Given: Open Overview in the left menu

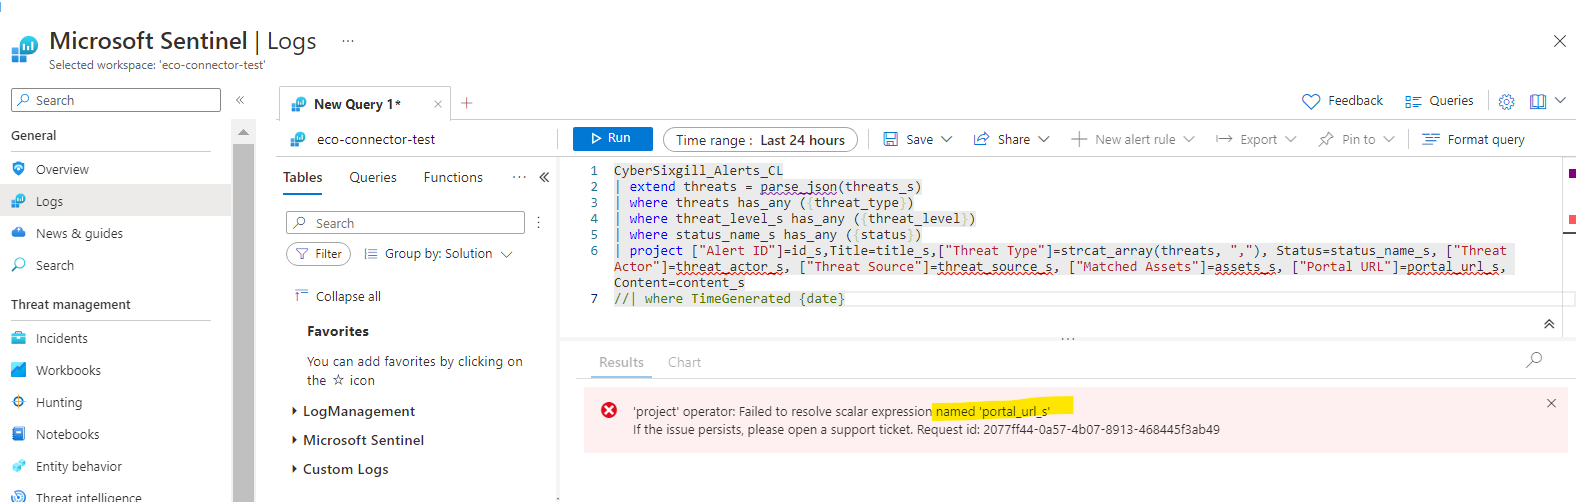Looking at the screenshot, I should point(62,169).
